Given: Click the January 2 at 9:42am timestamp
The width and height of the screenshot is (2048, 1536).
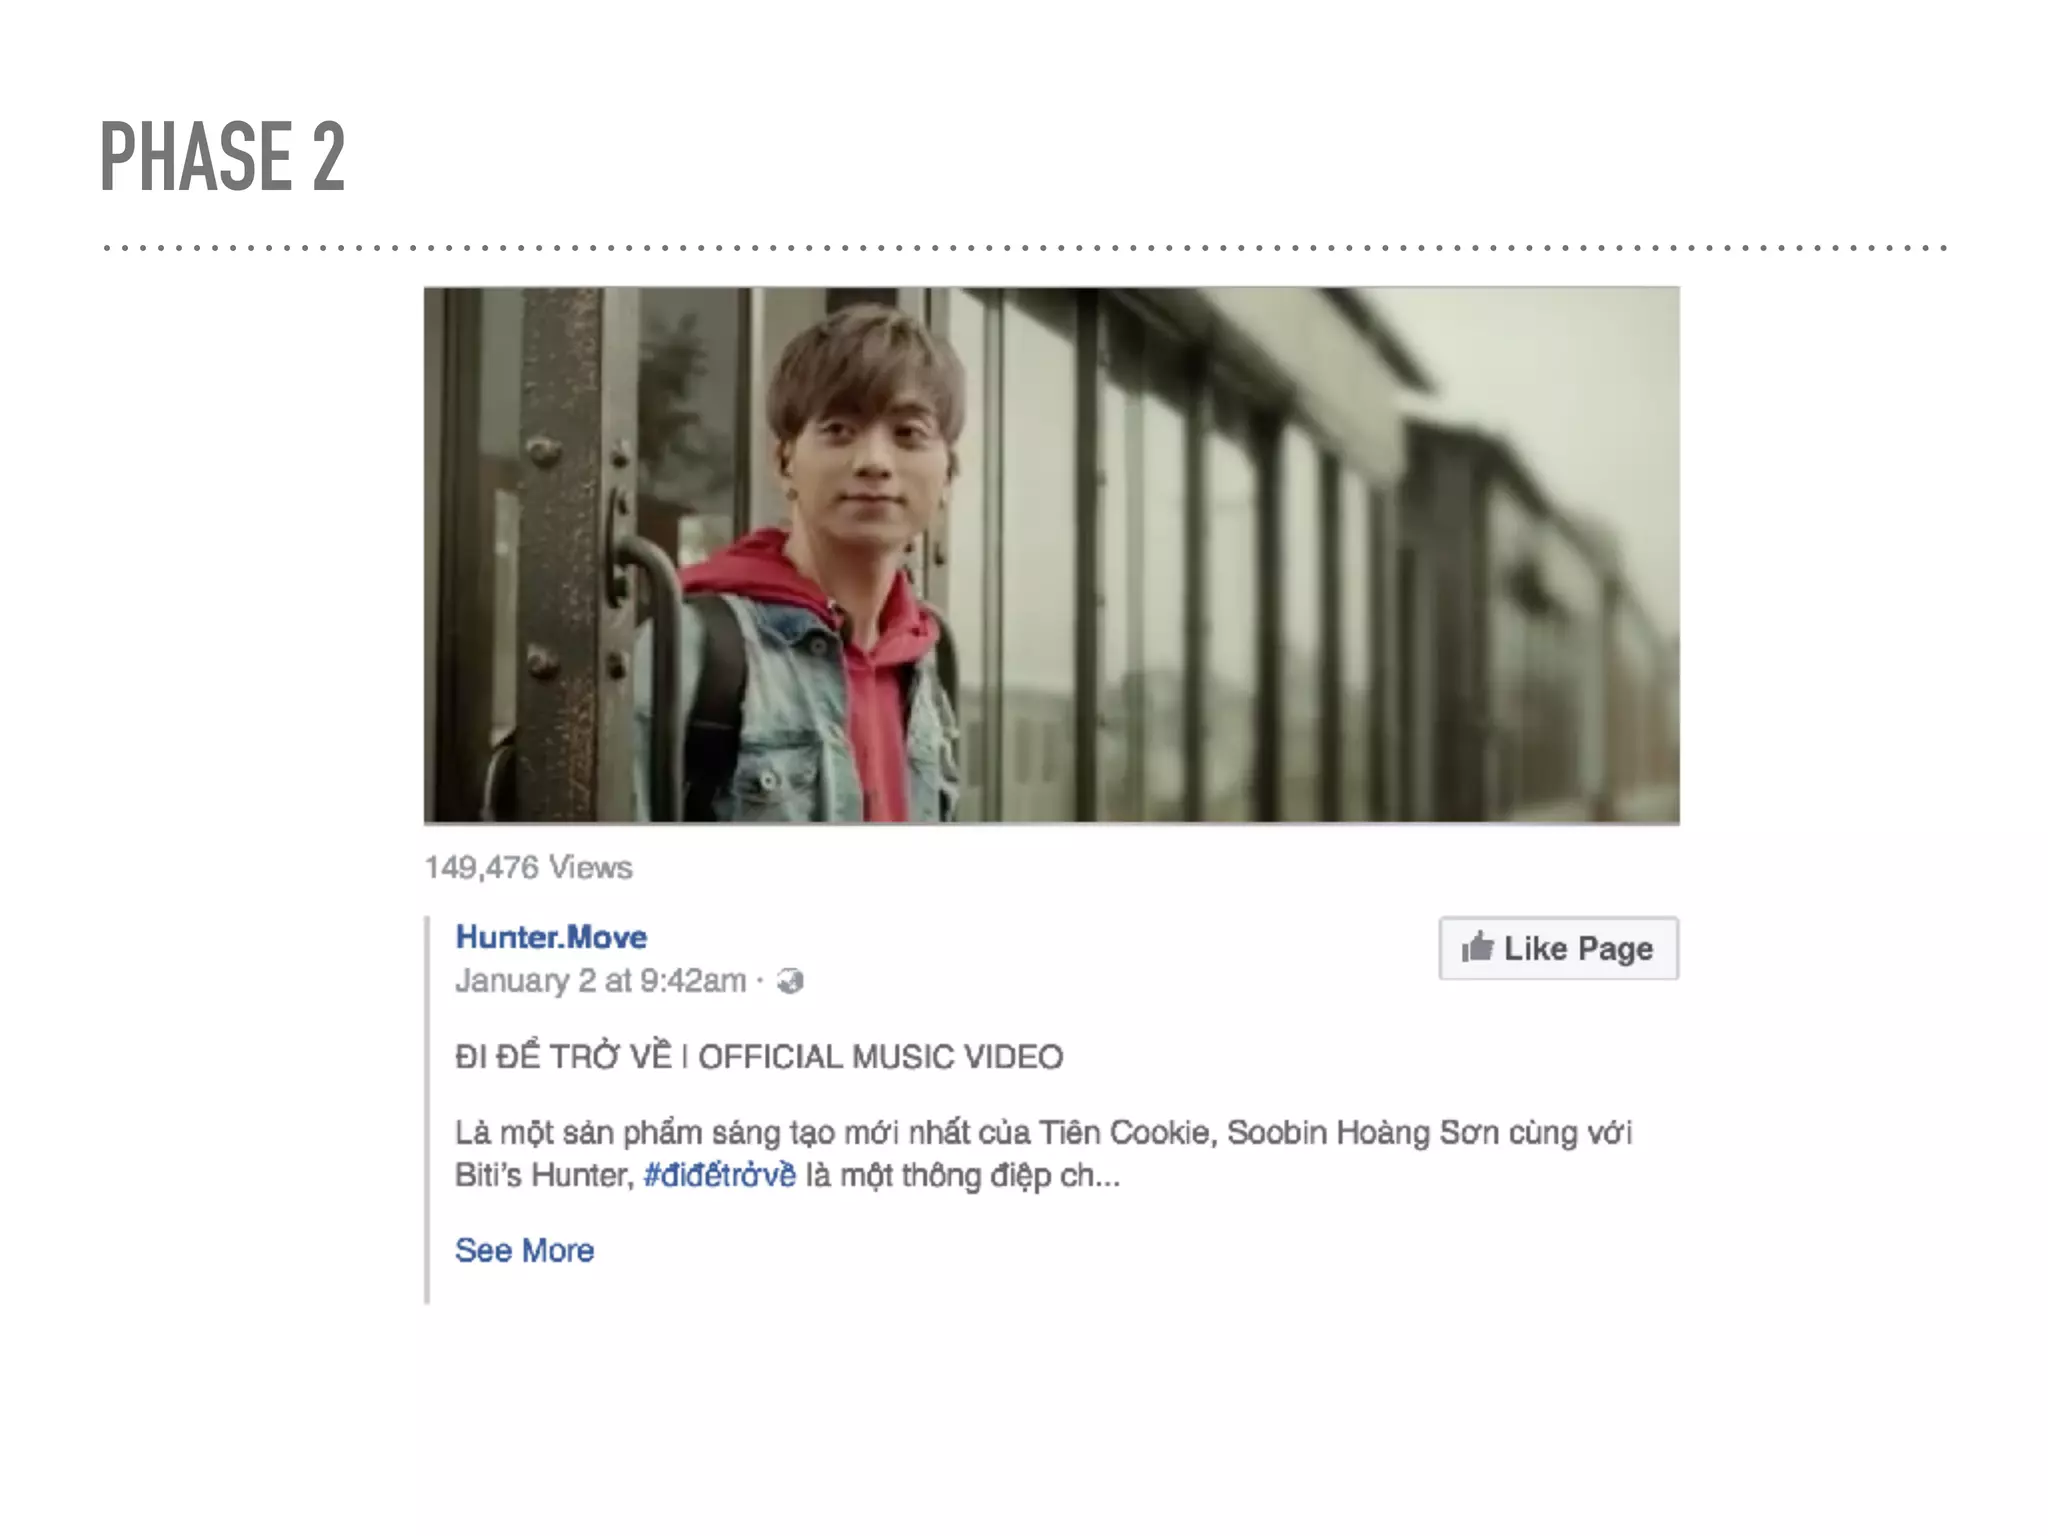Looking at the screenshot, I should (x=600, y=981).
